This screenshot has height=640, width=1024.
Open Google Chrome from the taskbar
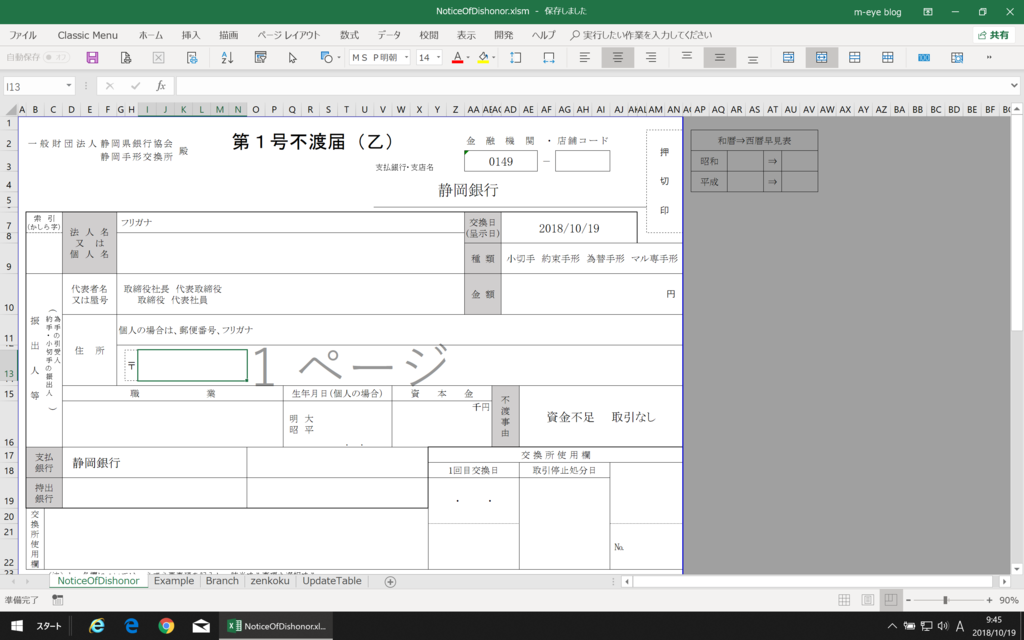click(166, 626)
